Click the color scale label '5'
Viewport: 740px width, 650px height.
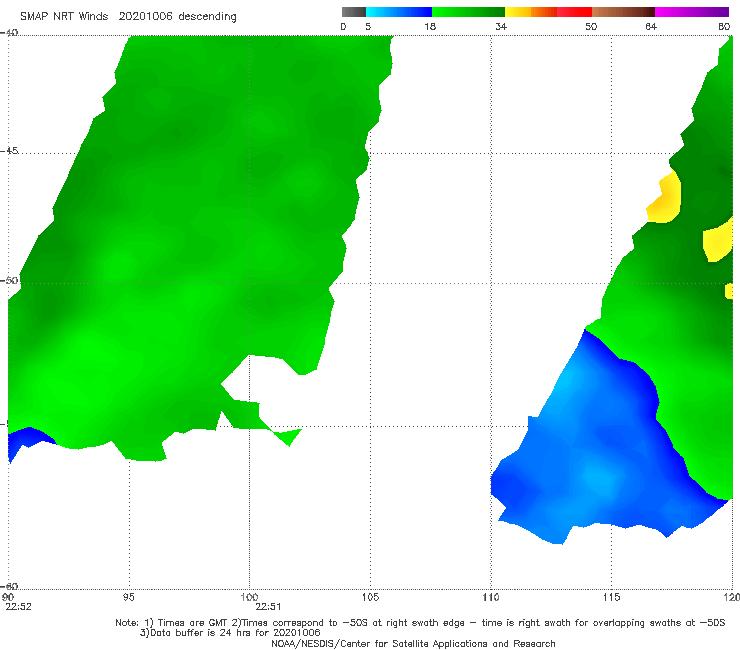tap(368, 26)
